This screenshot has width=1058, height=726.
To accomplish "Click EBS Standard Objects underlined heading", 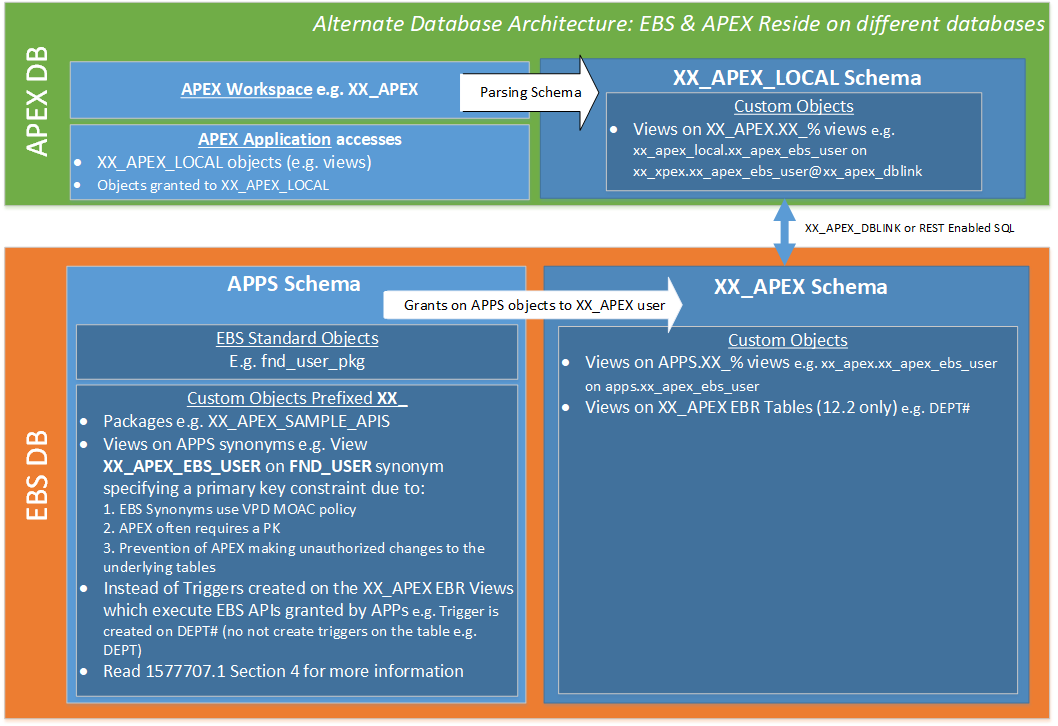I will (x=297, y=338).
